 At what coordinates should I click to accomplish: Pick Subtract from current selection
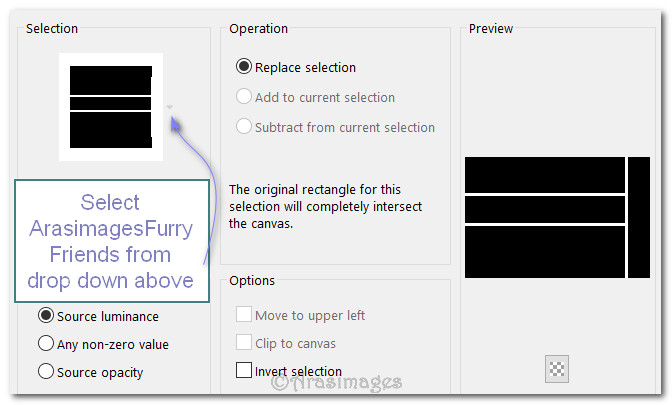244,127
